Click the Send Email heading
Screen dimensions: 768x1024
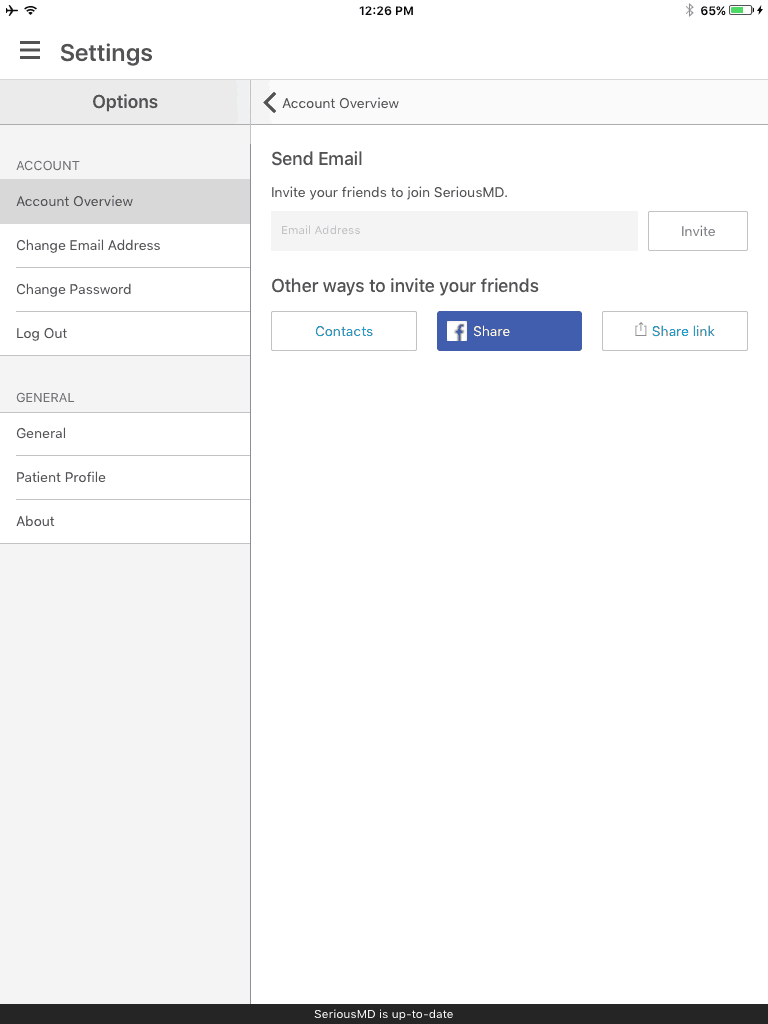[317, 159]
